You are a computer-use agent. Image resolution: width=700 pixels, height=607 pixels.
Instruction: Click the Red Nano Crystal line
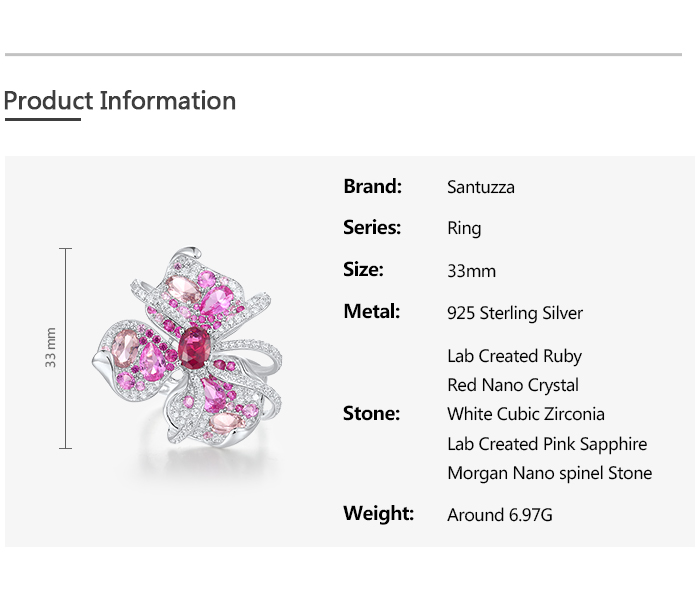[x=513, y=385]
